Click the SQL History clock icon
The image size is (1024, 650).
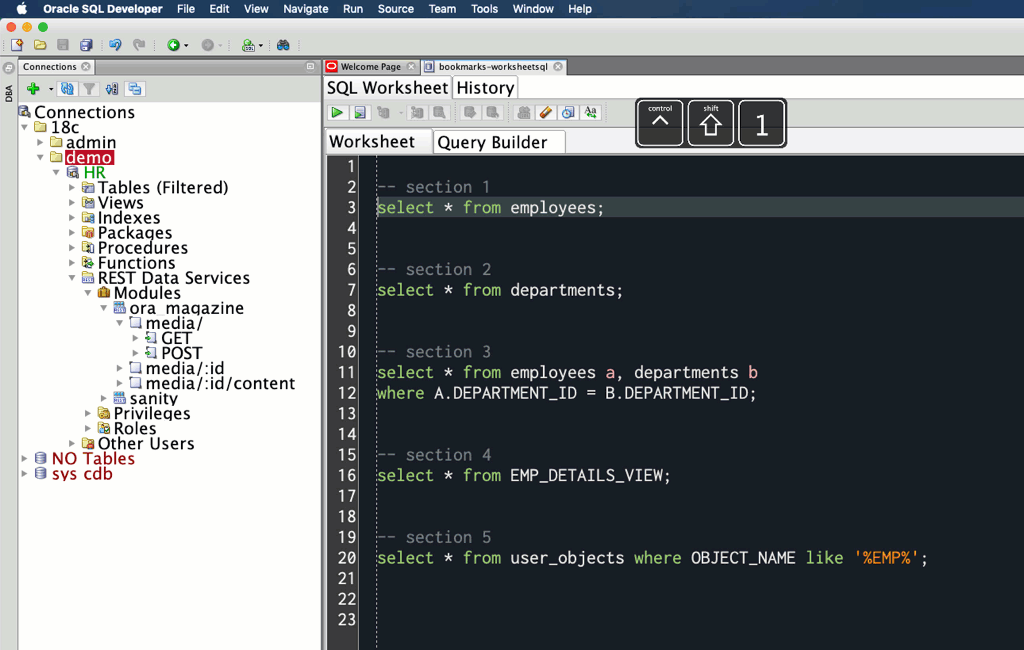pos(568,112)
